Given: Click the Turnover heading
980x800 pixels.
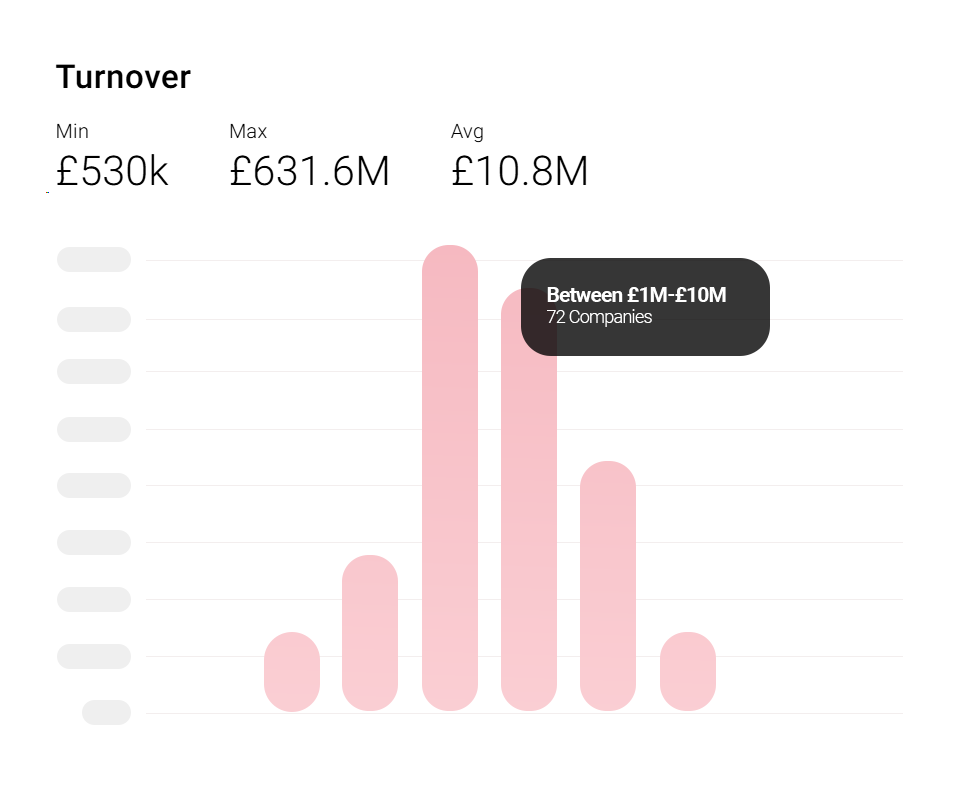Looking at the screenshot, I should pos(123,77).
